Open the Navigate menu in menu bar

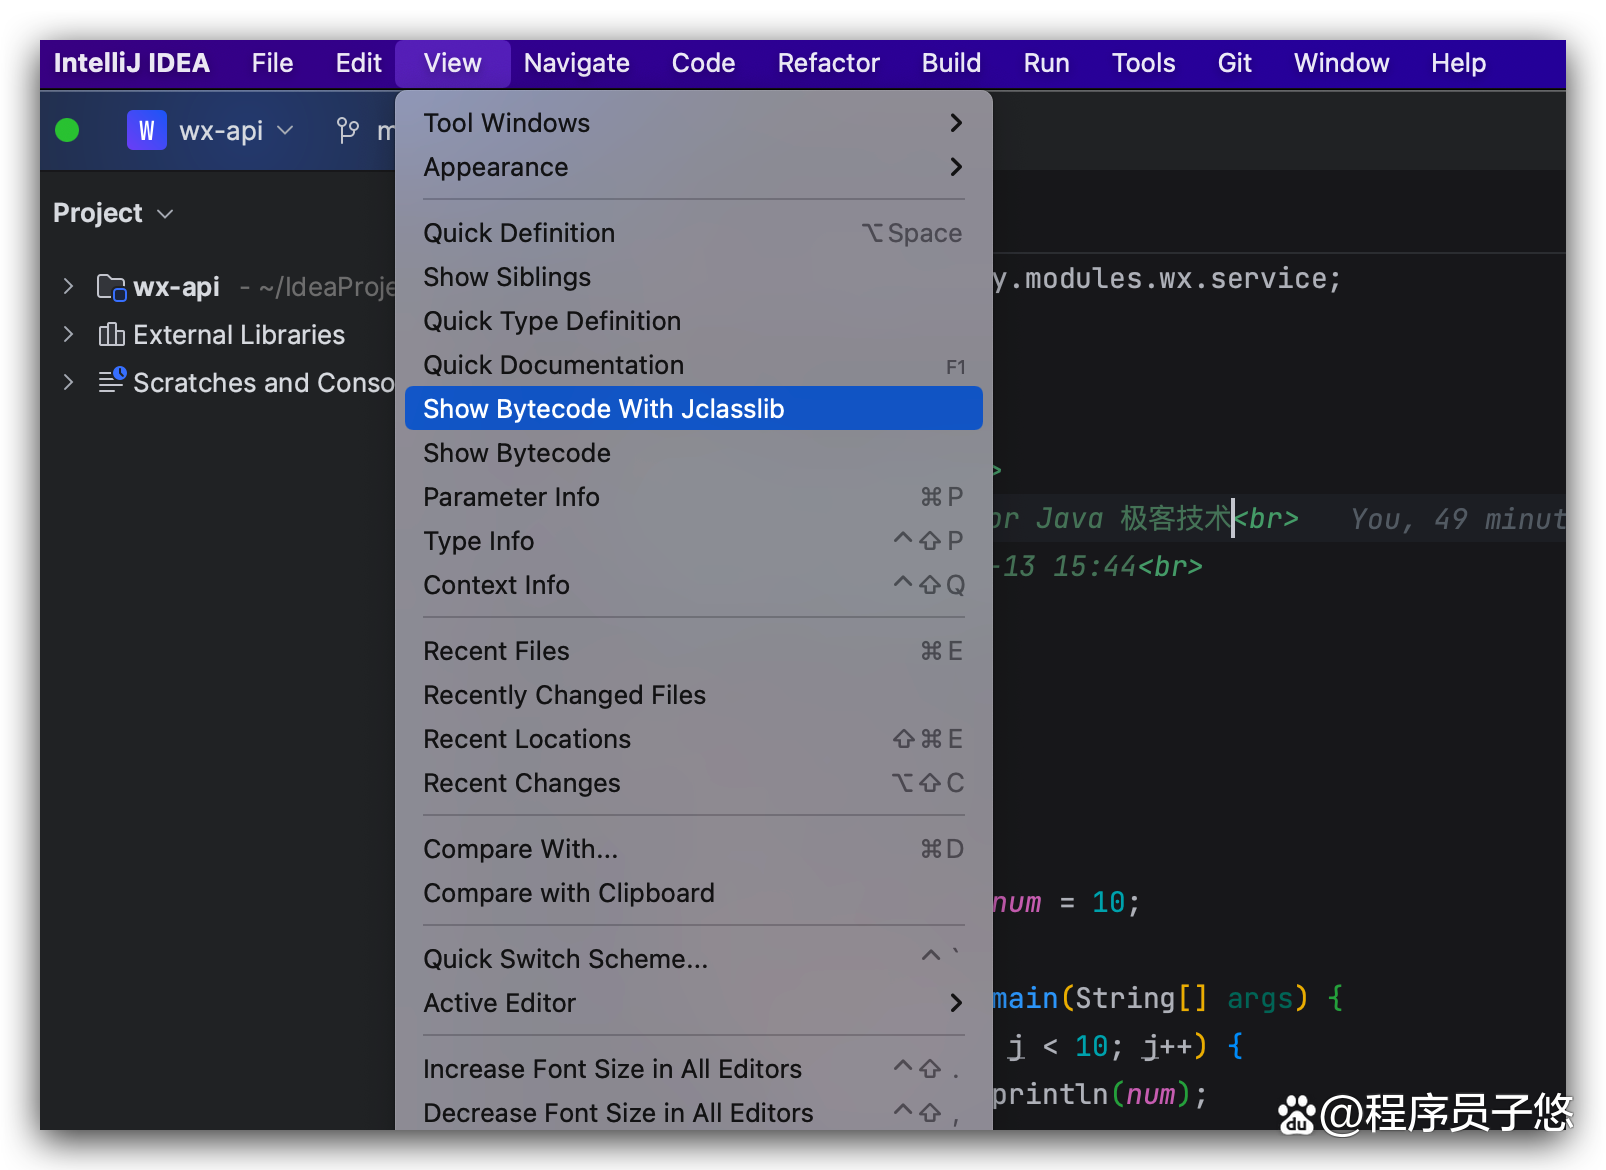coord(576,63)
